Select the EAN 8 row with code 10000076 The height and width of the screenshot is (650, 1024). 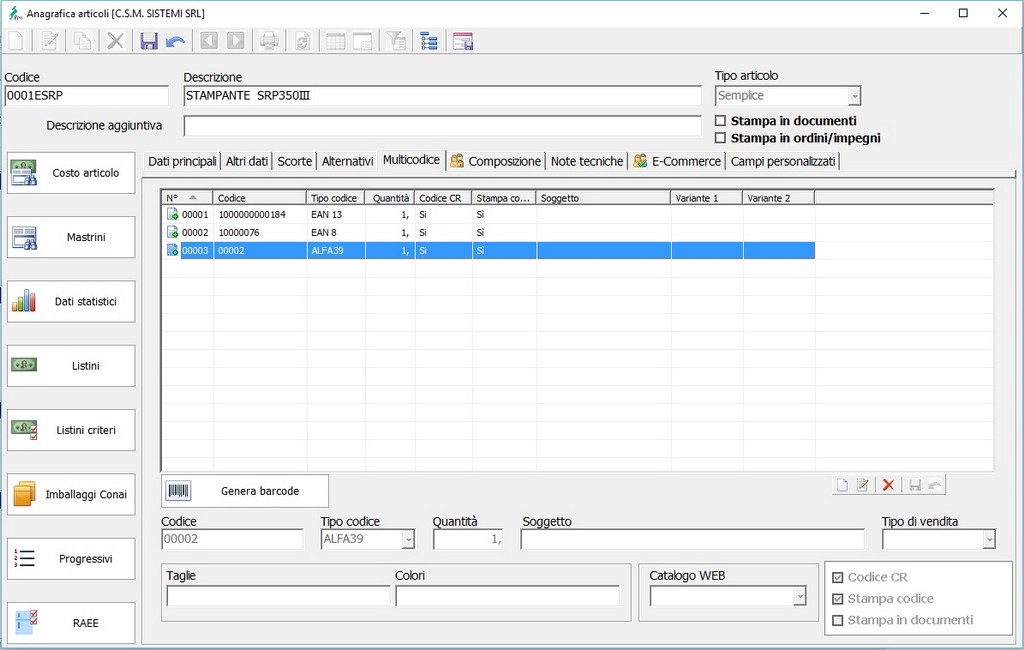488,233
